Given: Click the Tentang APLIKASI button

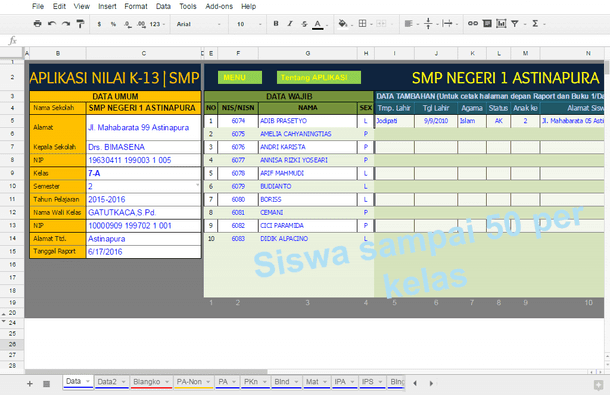Looking at the screenshot, I should (319, 77).
